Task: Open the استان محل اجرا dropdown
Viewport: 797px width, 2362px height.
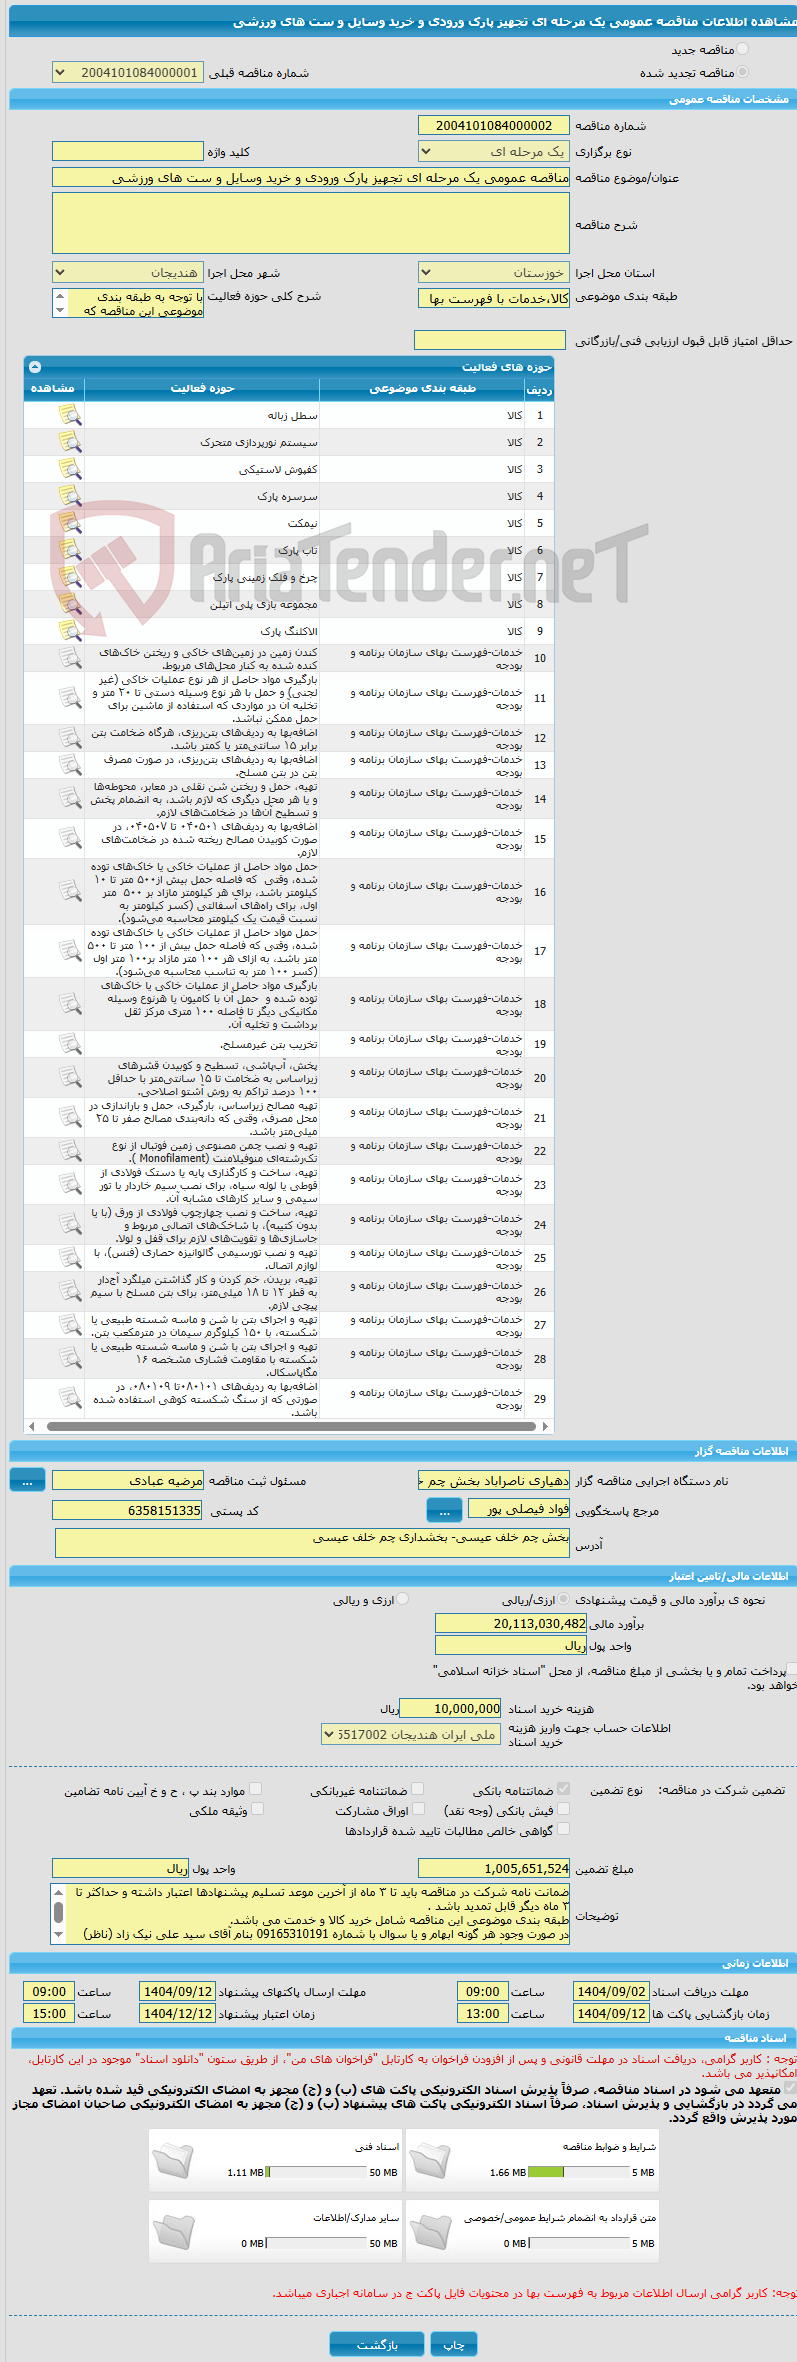Action: click(x=493, y=273)
